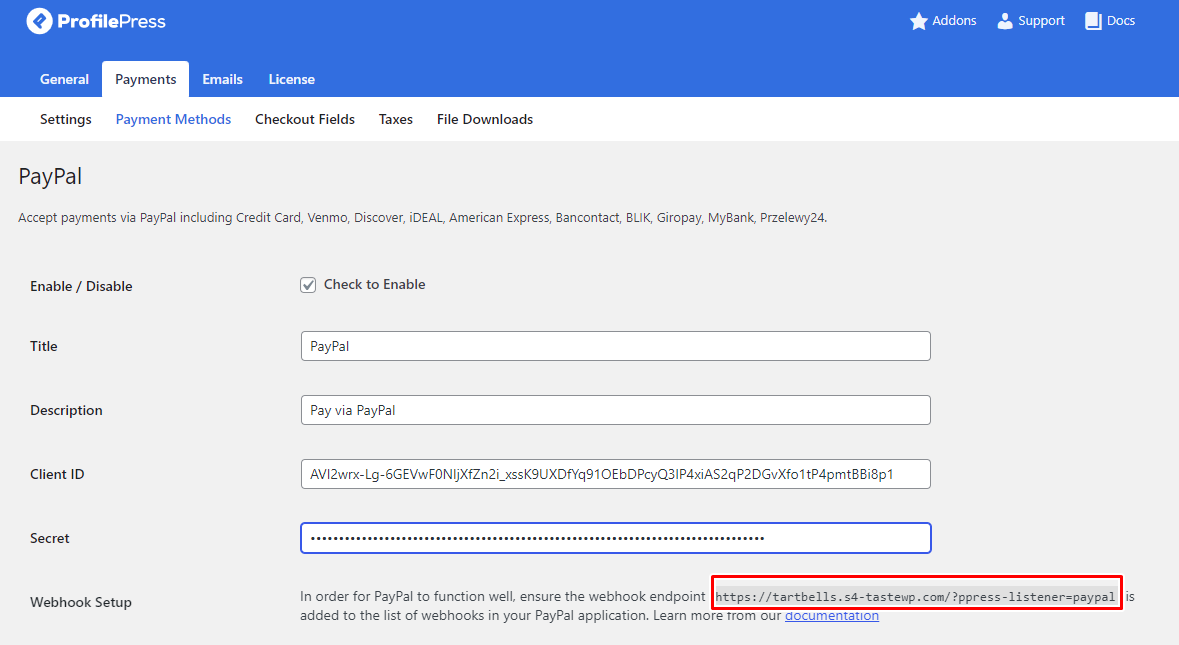Select the Payments tab
The width and height of the screenshot is (1179, 645).
pyautogui.click(x=145, y=79)
